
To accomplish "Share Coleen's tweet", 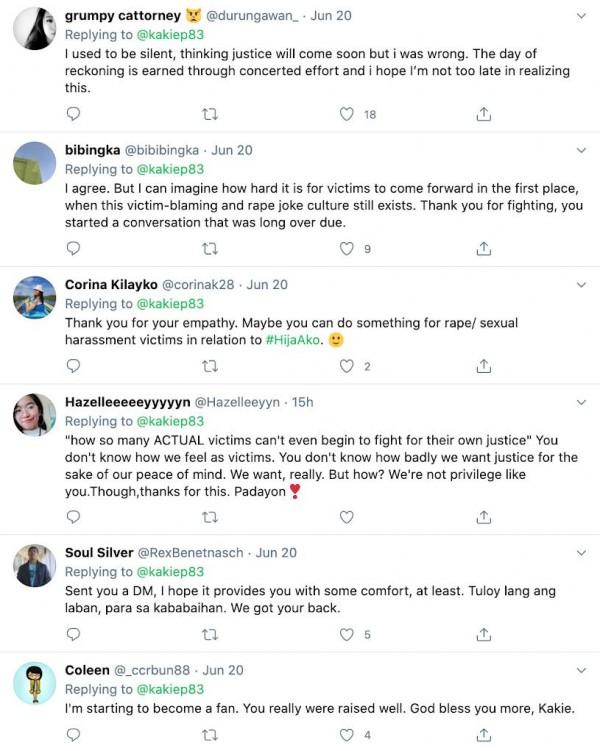I will [x=484, y=735].
